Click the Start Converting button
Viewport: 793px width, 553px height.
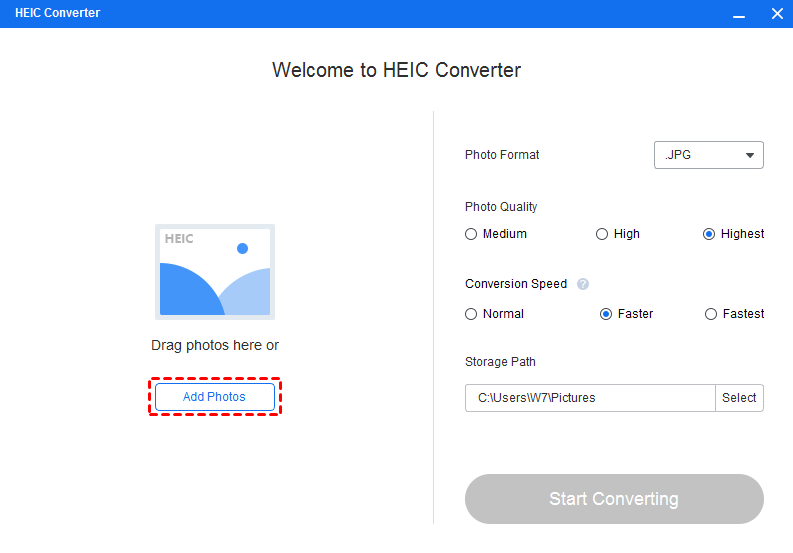click(614, 499)
